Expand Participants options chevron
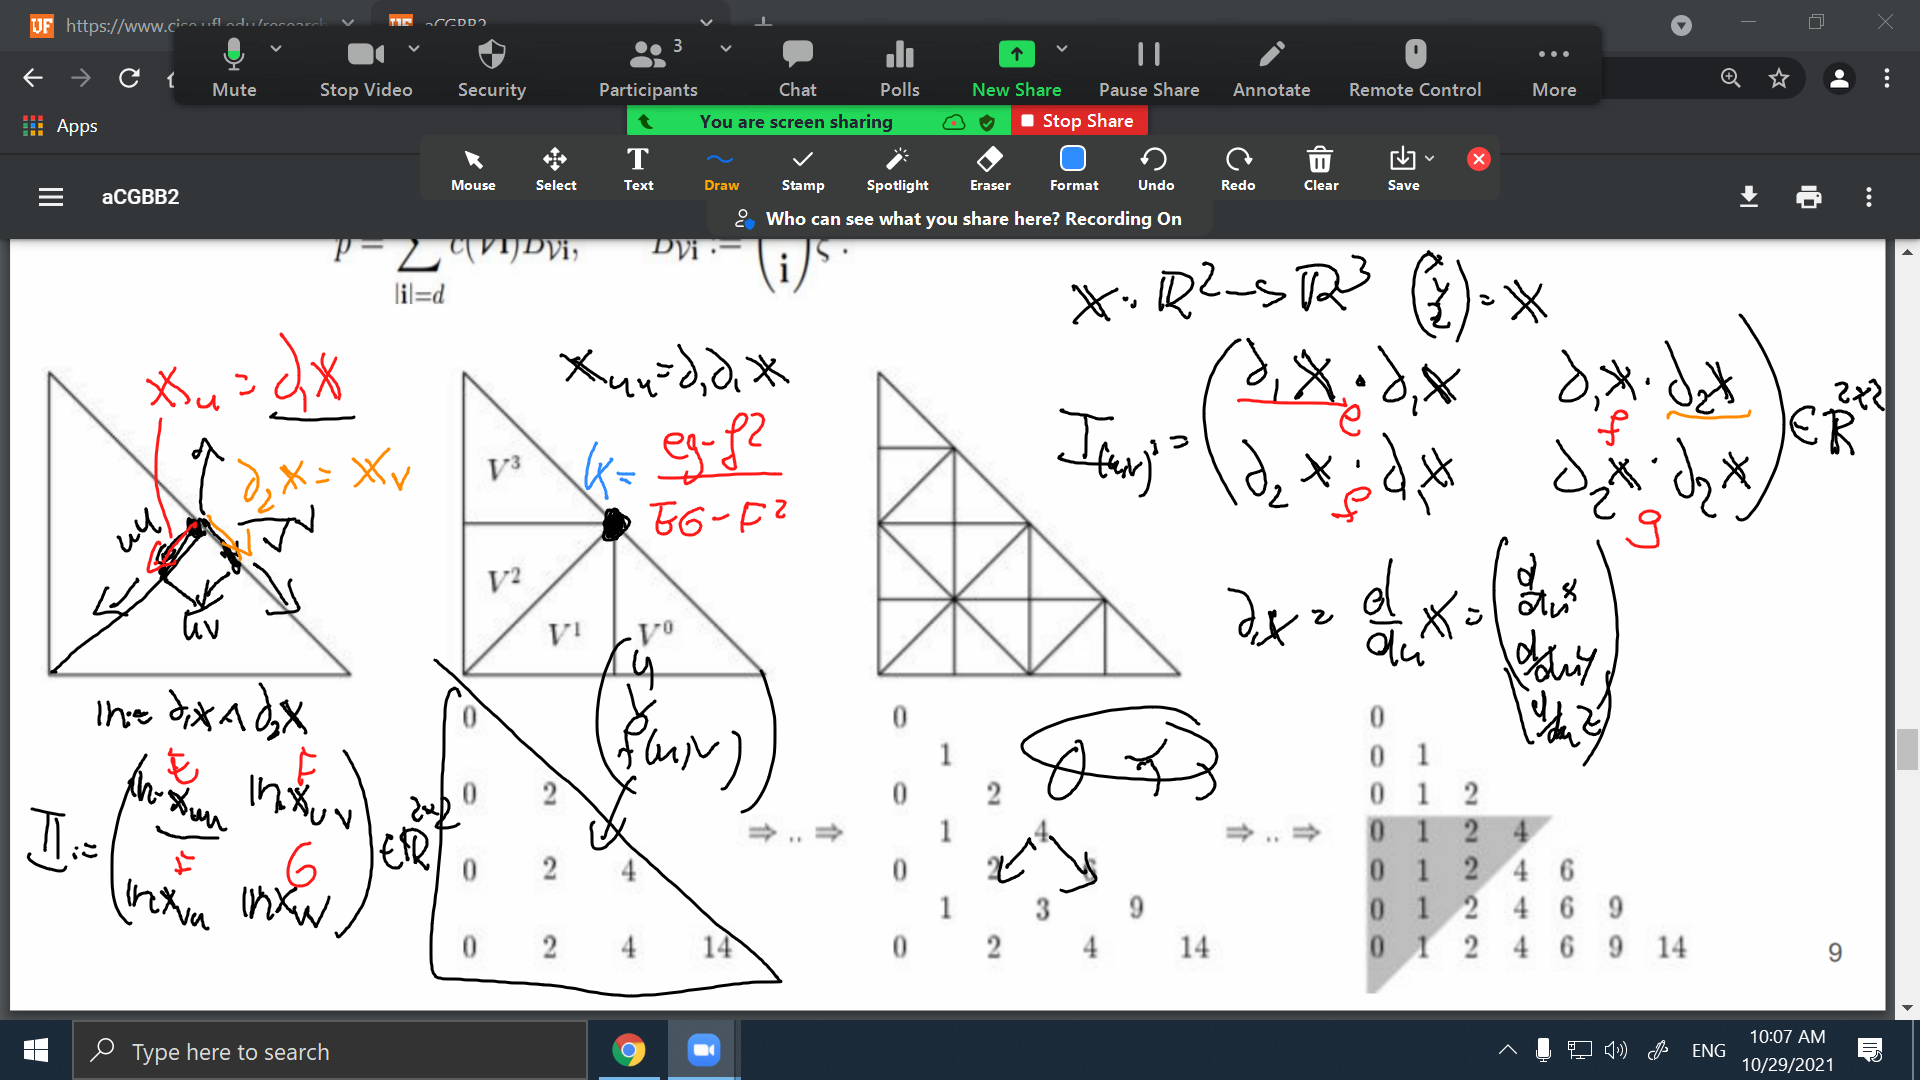This screenshot has width=1920, height=1080. pyautogui.click(x=726, y=48)
